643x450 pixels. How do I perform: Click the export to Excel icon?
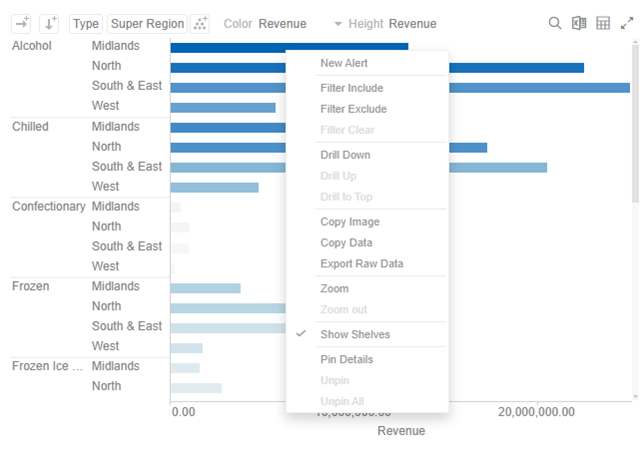coord(579,23)
